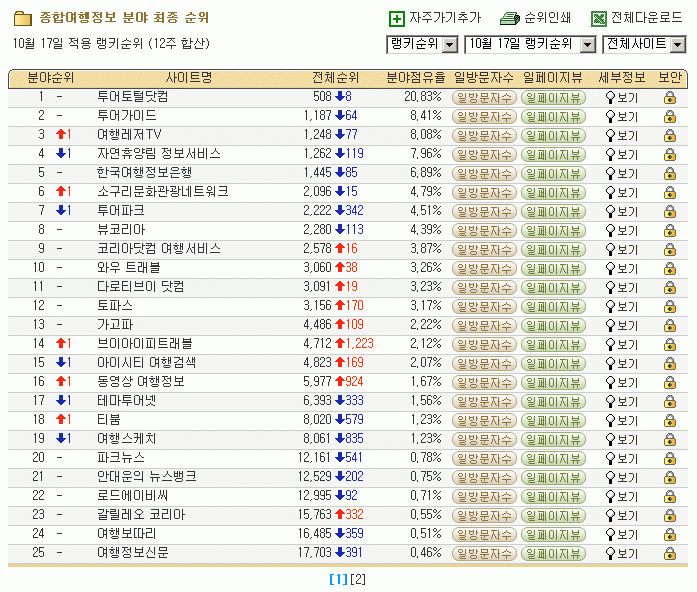Image resolution: width=697 pixels, height=592 pixels.
Task: Click 일방문자수 button for 한국여행정보은행
Action: pos(485,174)
